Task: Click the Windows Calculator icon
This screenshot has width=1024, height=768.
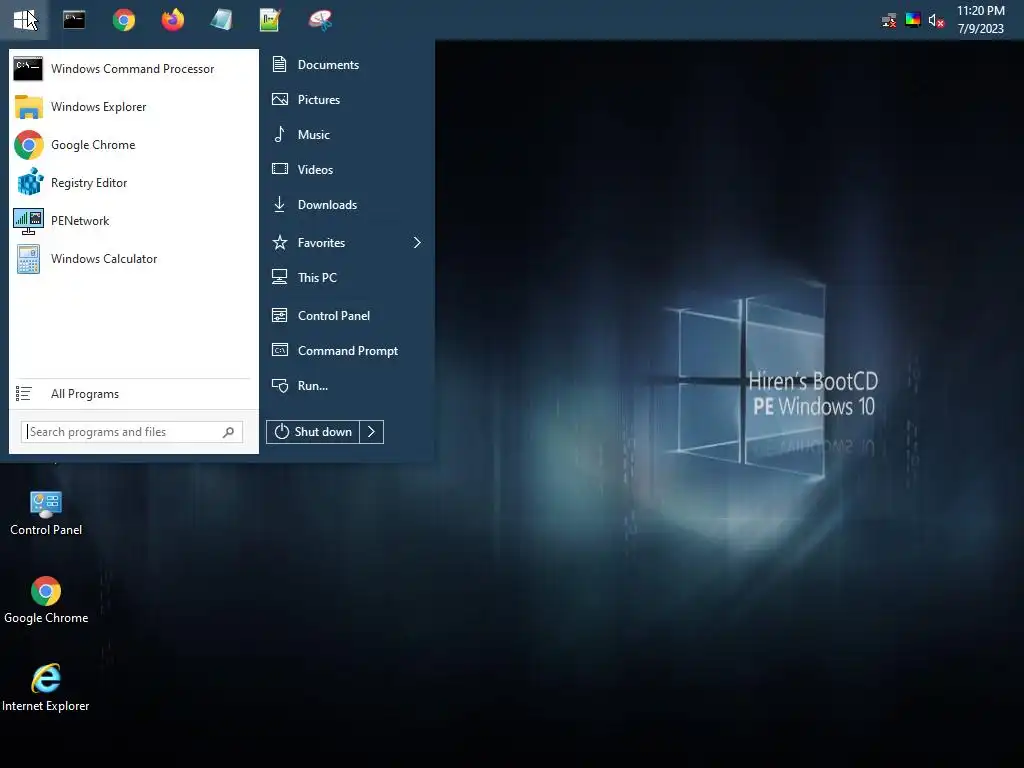Action: pyautogui.click(x=28, y=259)
